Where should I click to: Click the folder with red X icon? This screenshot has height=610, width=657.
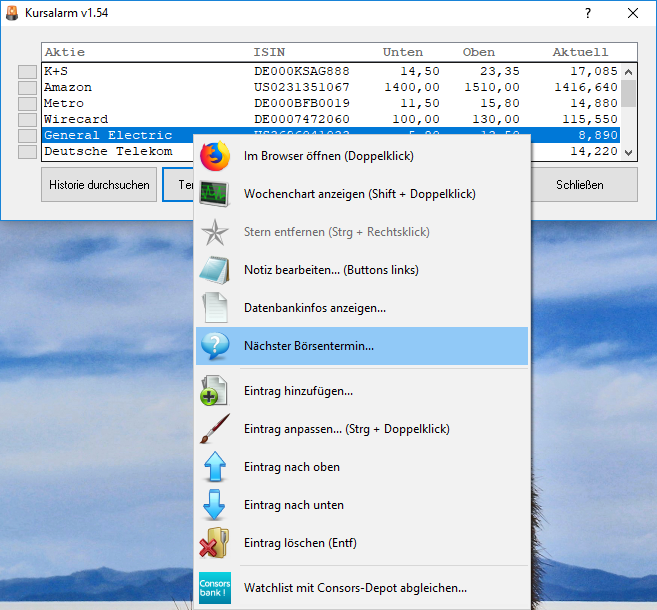214,543
